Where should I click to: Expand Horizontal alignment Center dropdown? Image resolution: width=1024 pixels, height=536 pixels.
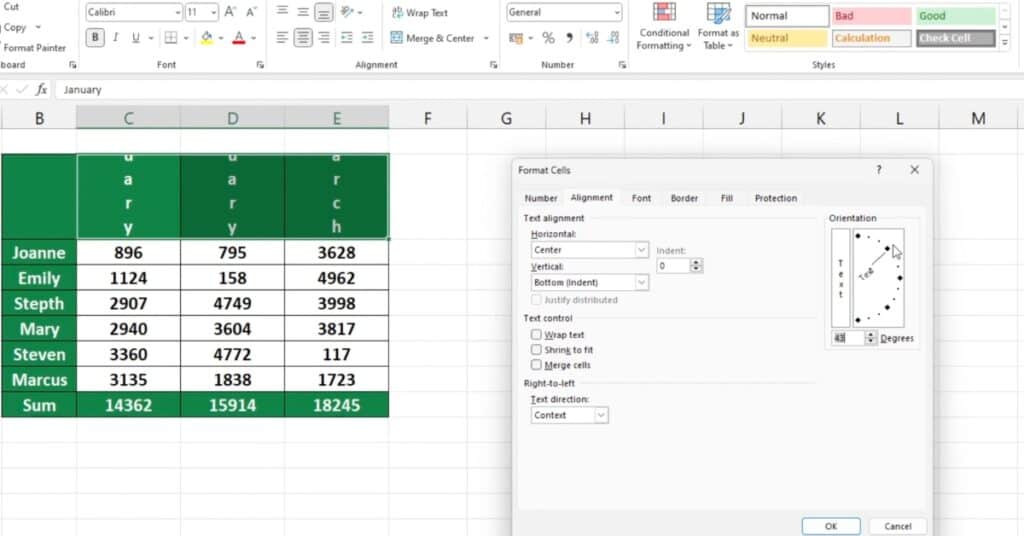641,250
